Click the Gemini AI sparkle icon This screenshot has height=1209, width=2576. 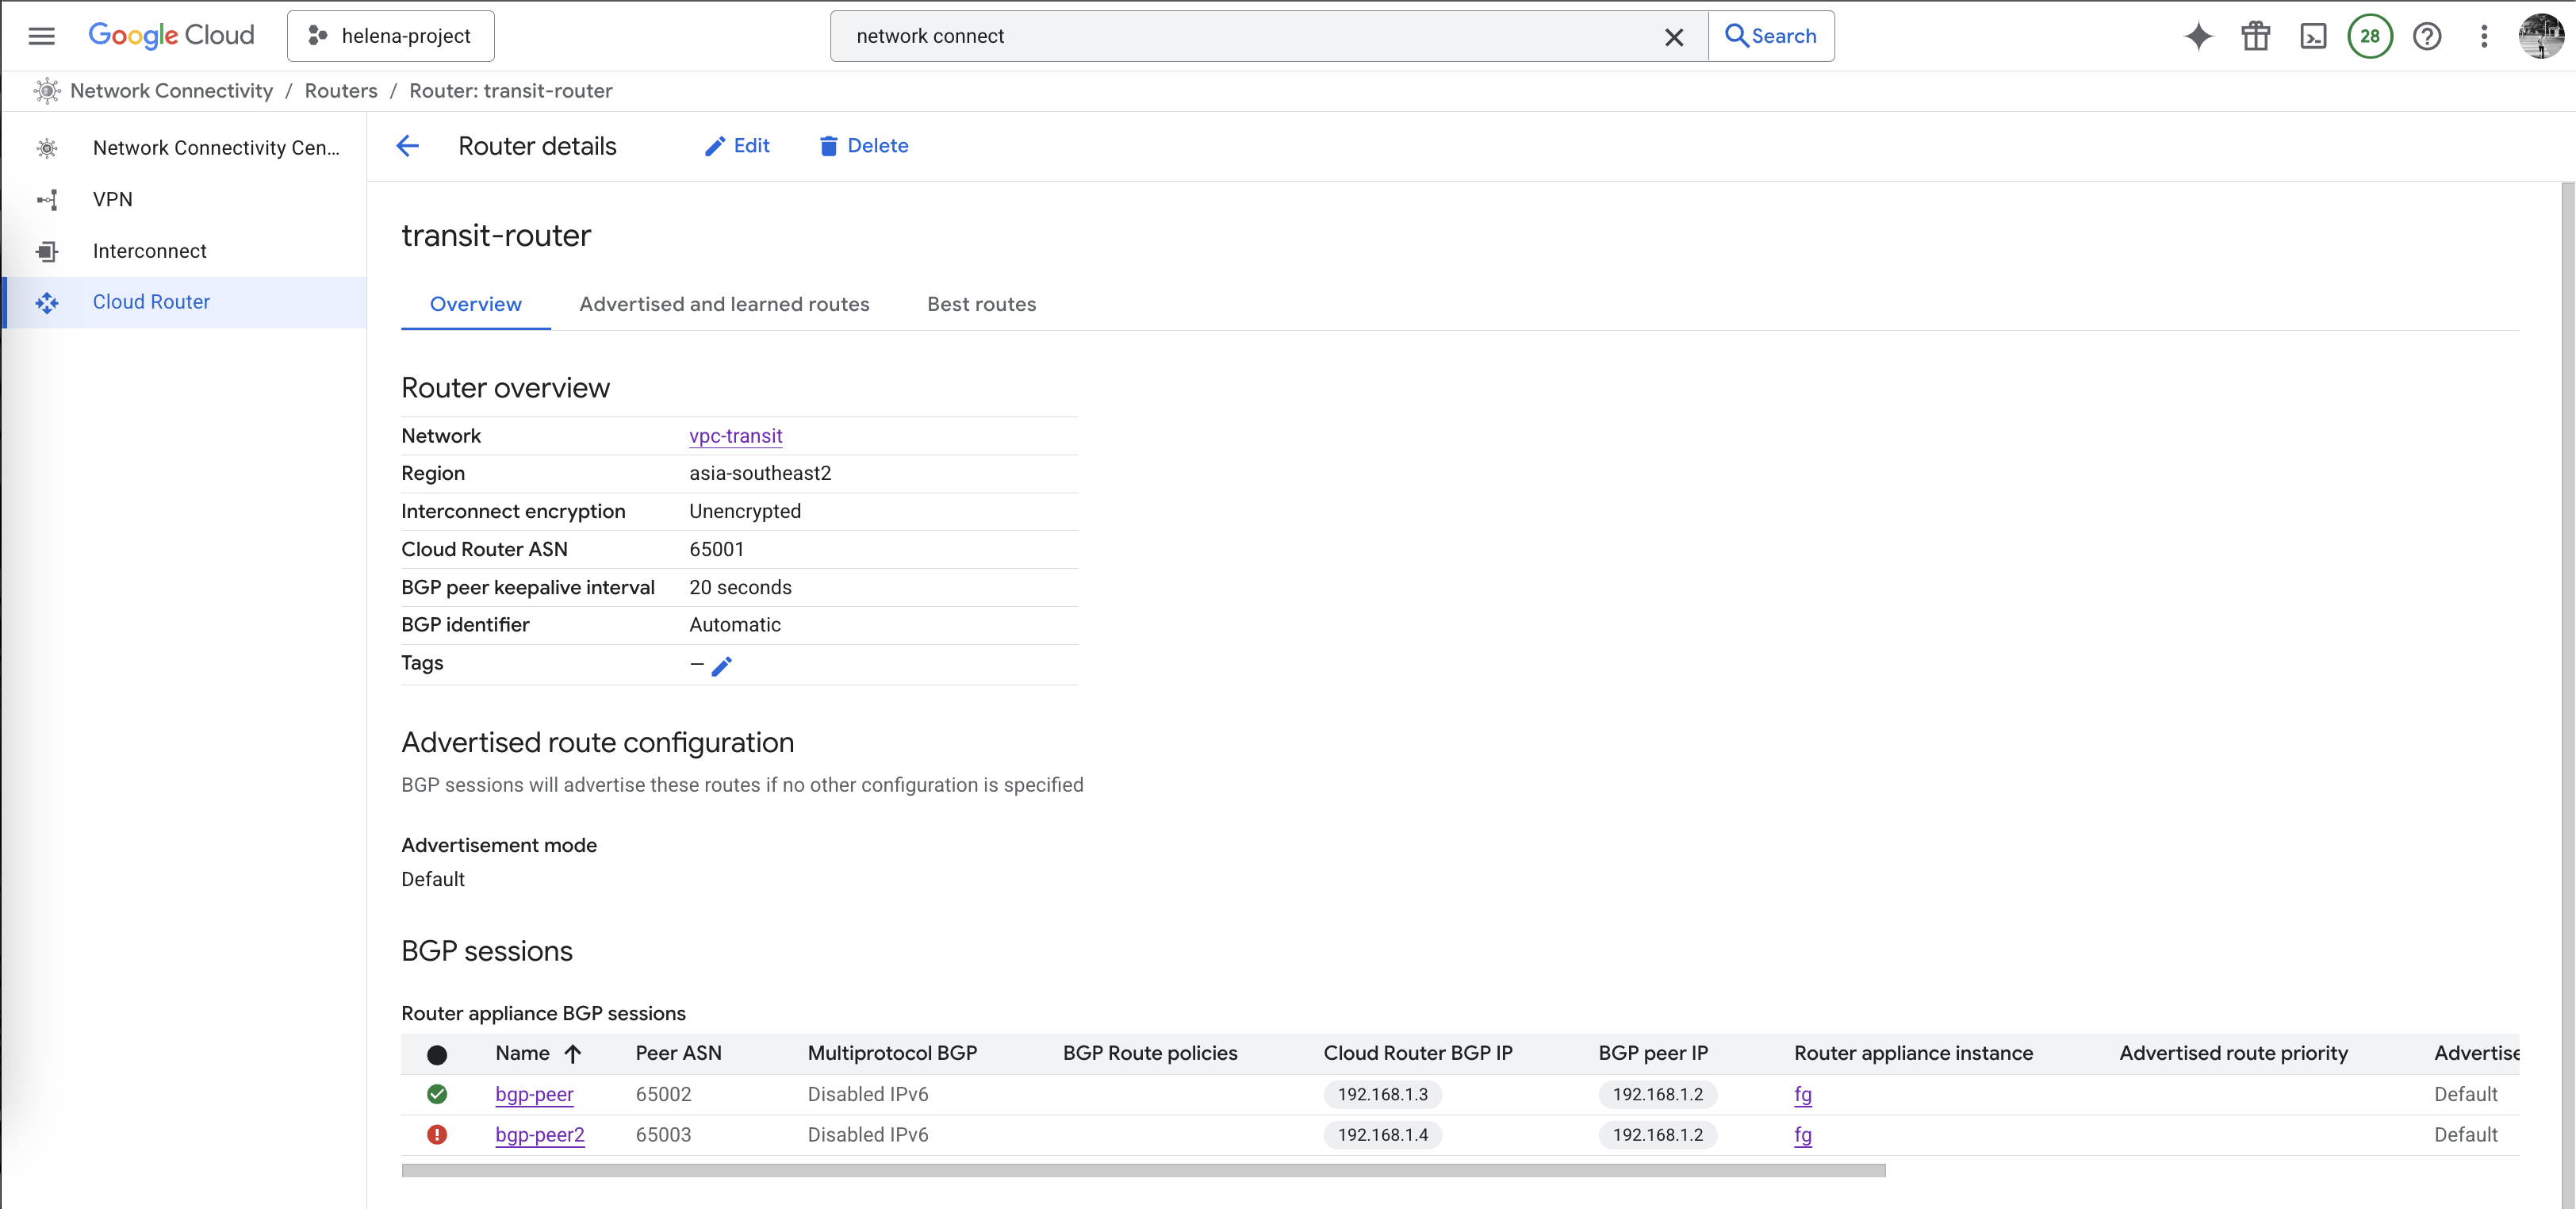click(x=2198, y=36)
